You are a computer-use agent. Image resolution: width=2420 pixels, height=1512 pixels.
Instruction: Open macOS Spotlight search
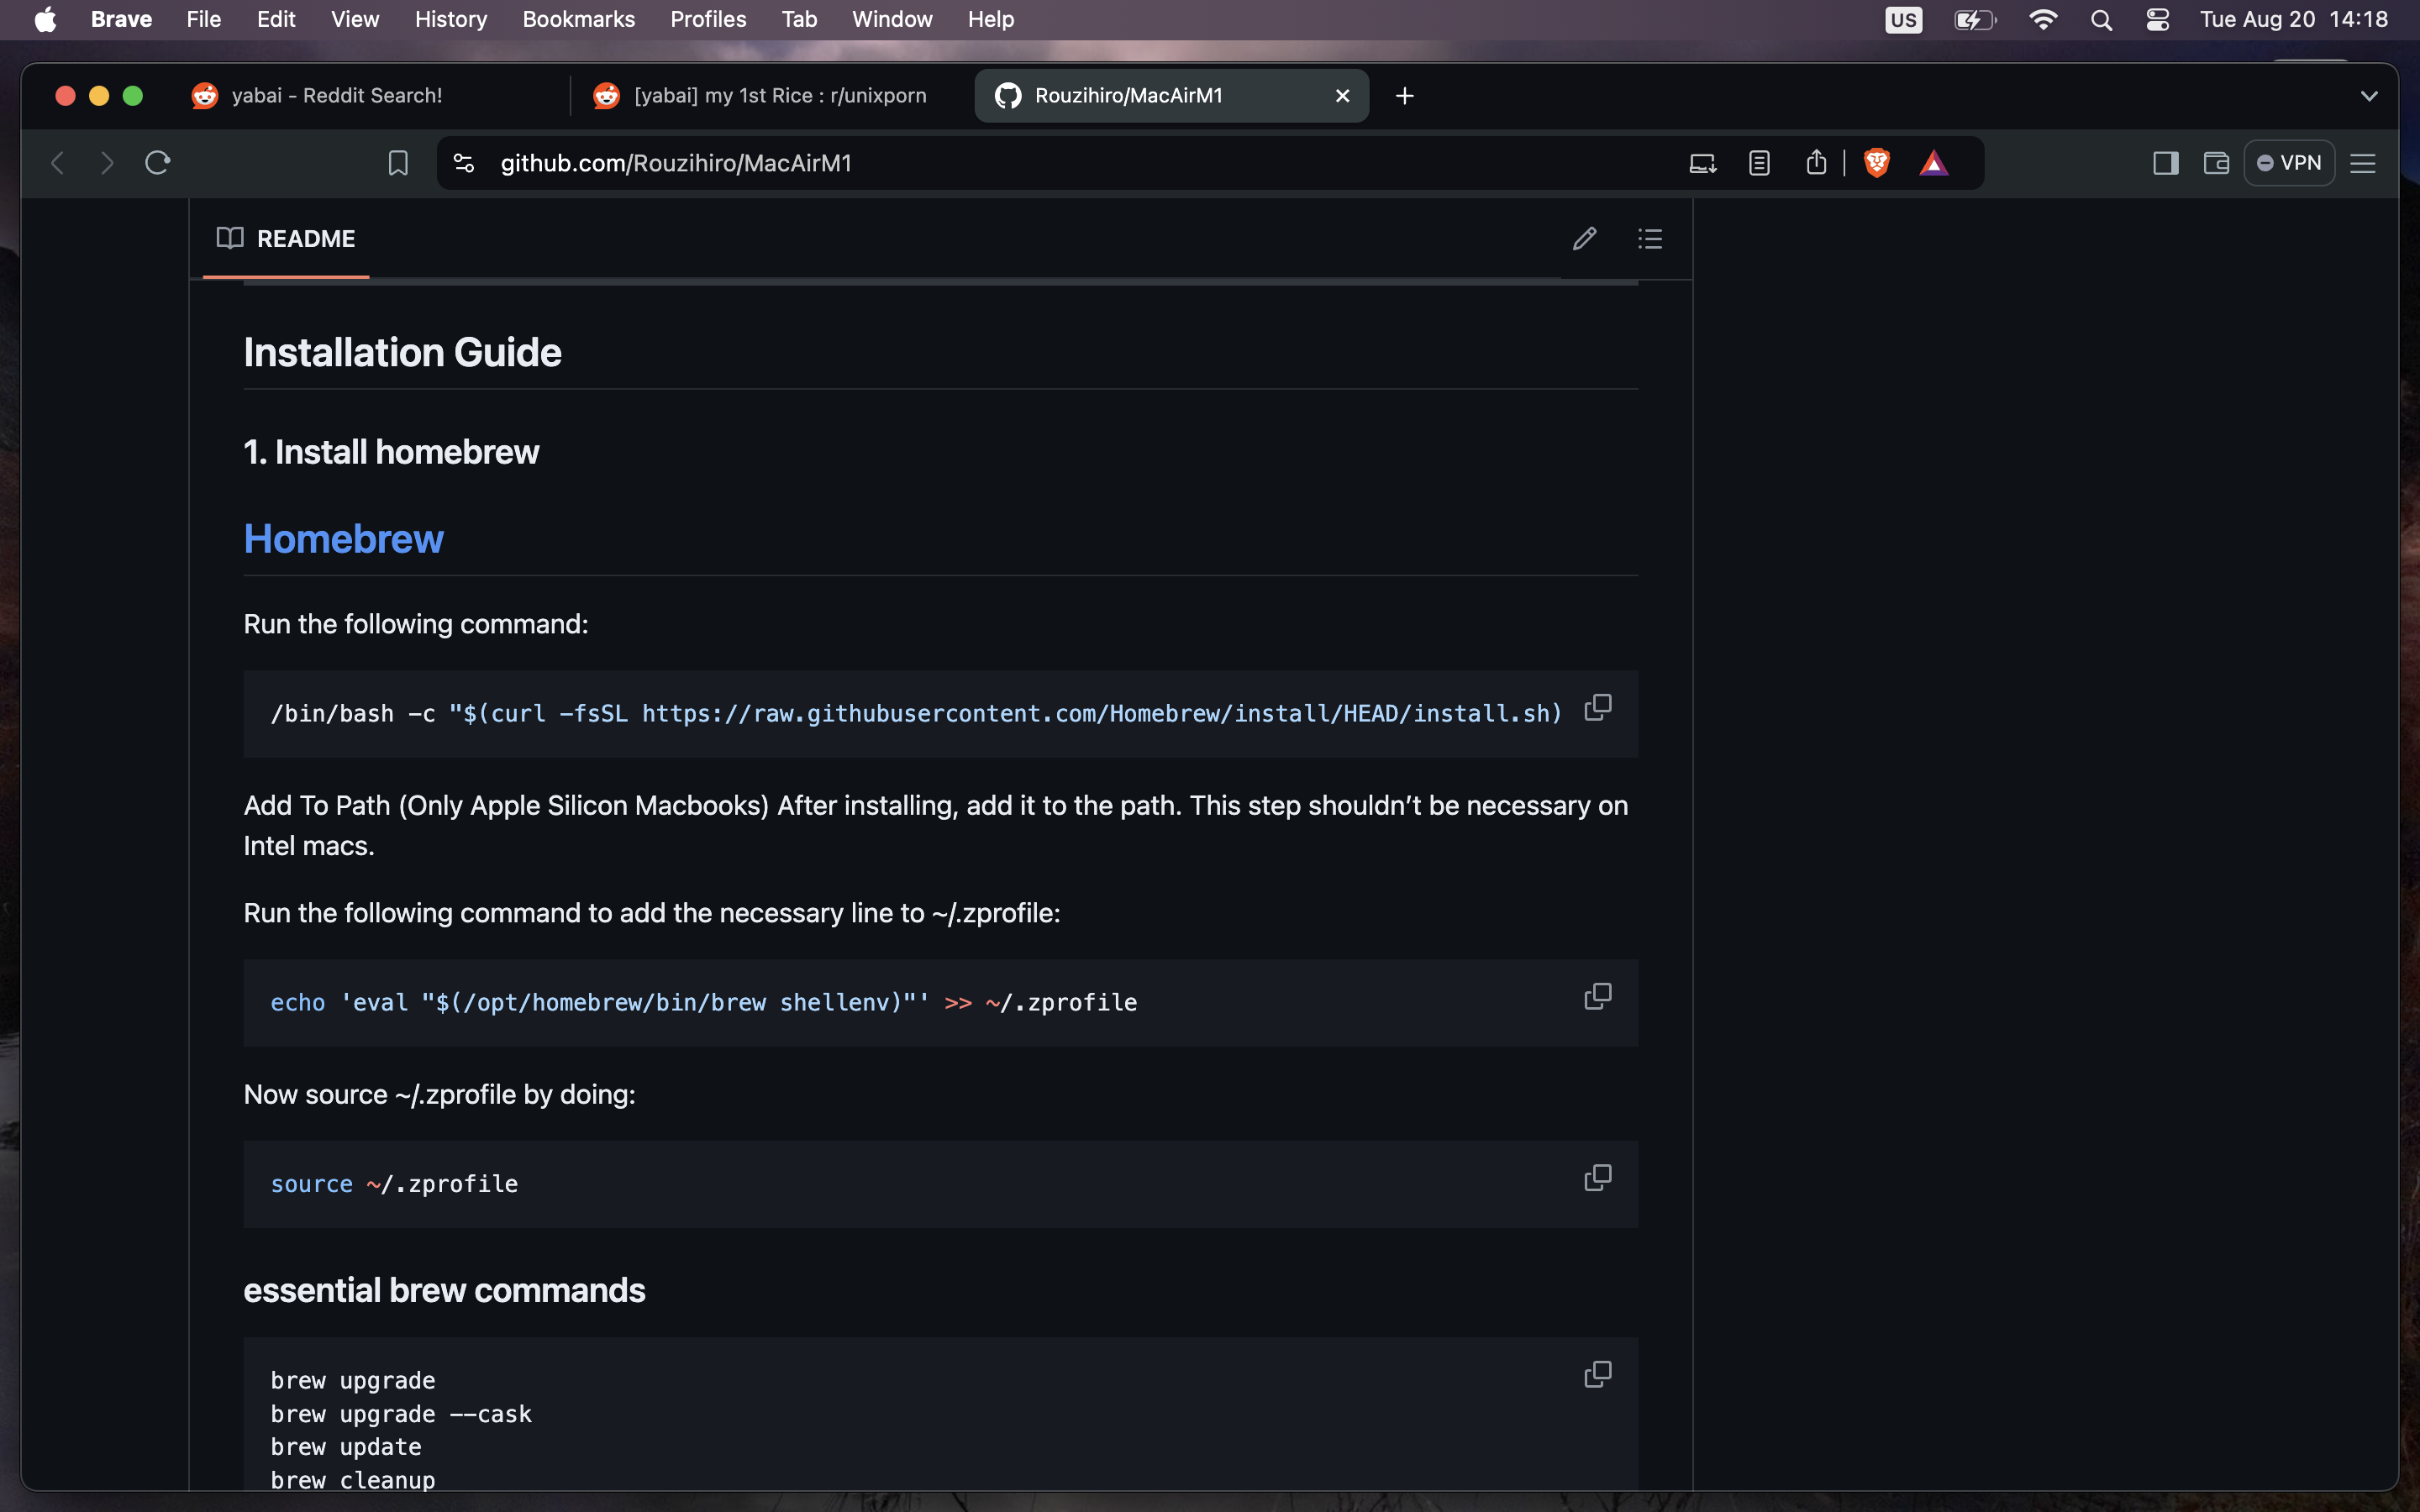[2101, 19]
